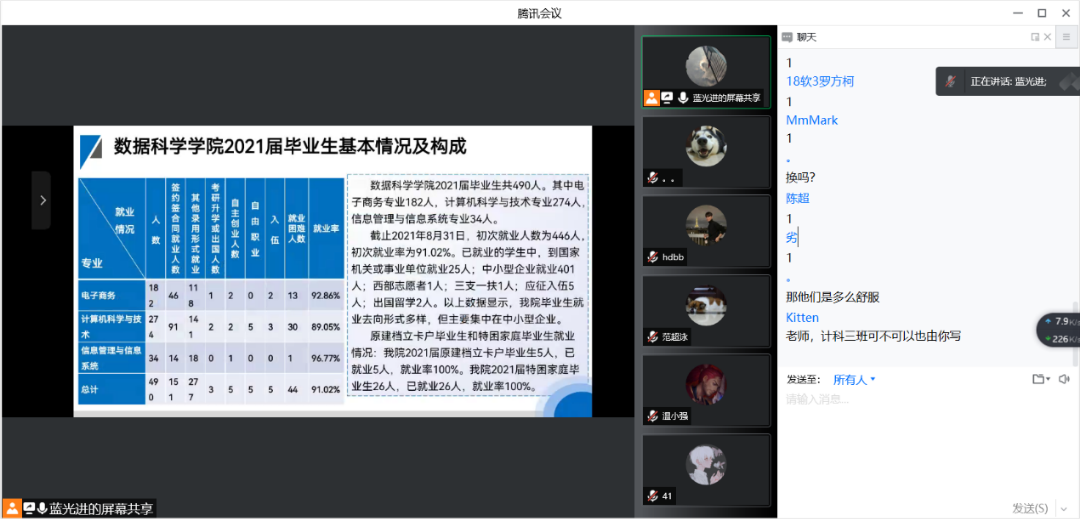The width and height of the screenshot is (1080, 519).
Task: Click the muted mic icon on hdbb tile
Action: tap(652, 257)
